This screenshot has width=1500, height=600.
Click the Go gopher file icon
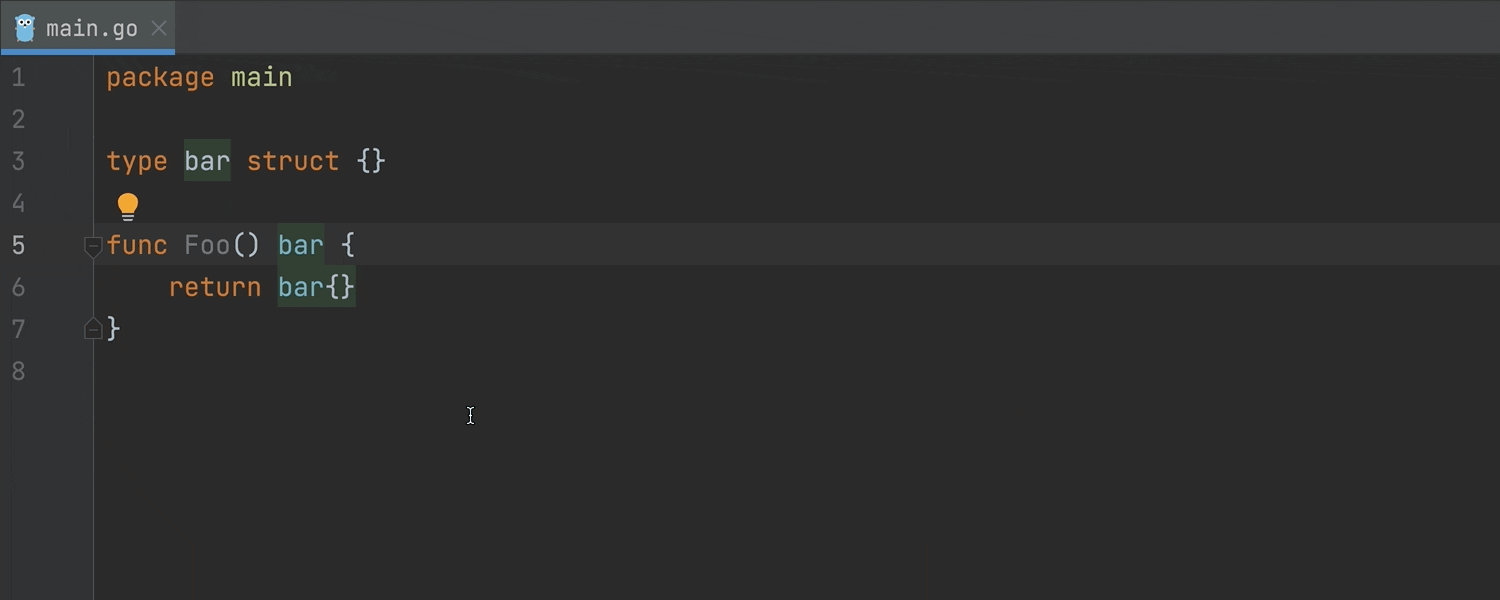[x=25, y=28]
